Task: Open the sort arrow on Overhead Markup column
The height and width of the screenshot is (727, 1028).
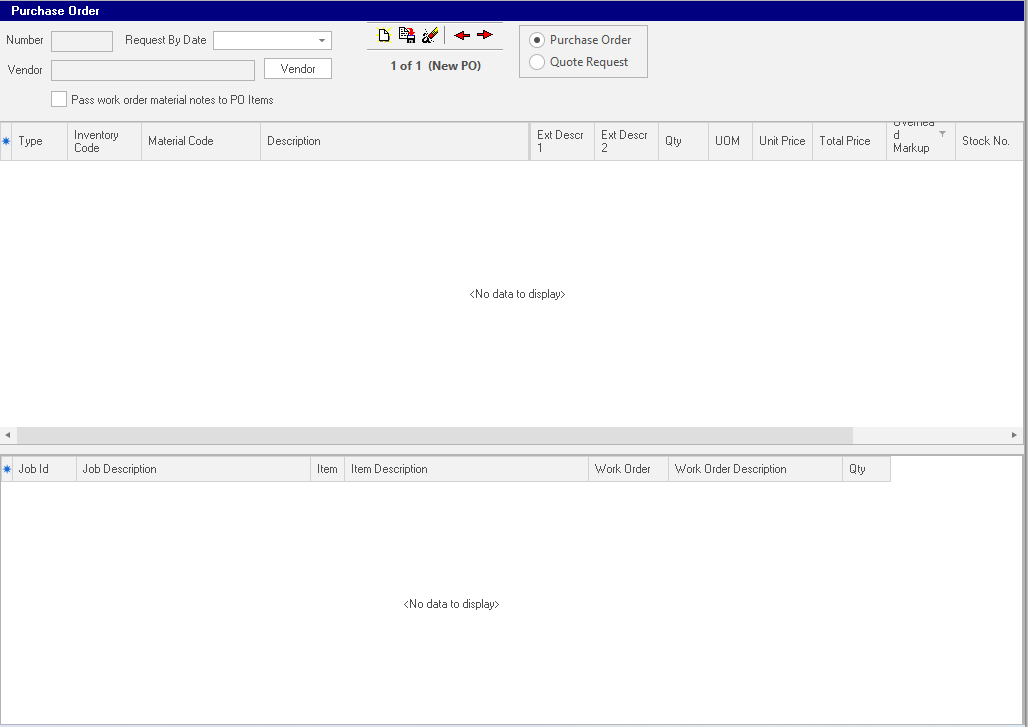Action: [x=941, y=134]
